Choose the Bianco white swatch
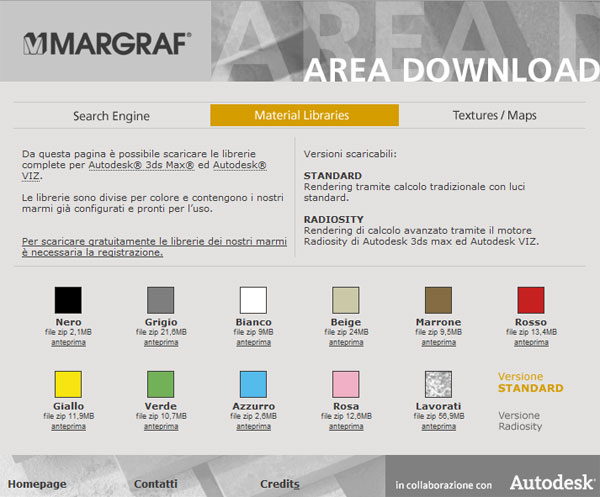Viewport: 600px width, 497px height. coord(253,300)
